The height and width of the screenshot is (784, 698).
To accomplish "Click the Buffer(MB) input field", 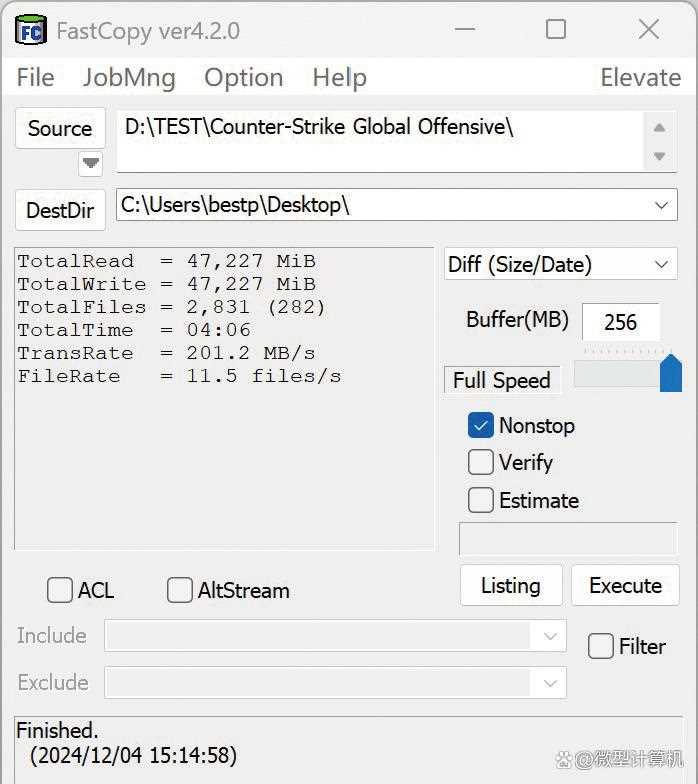I will [x=620, y=322].
